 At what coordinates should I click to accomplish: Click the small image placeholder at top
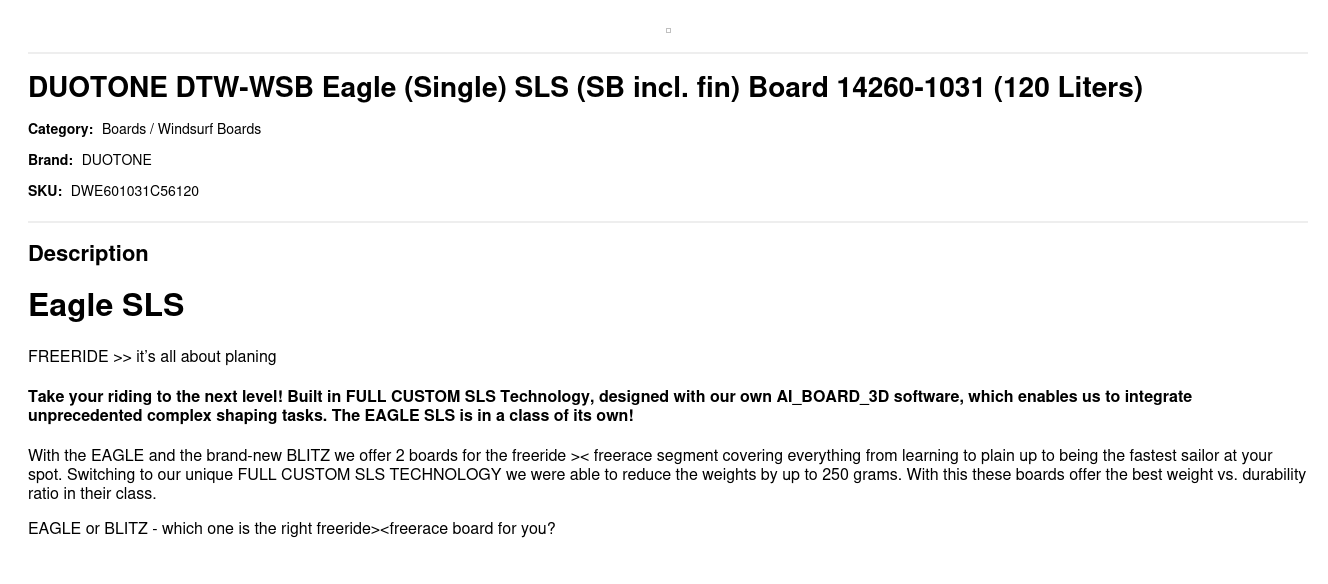(x=668, y=30)
